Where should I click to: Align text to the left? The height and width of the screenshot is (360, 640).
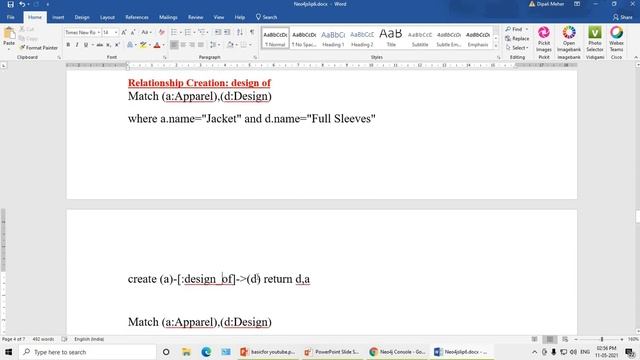tap(174, 45)
